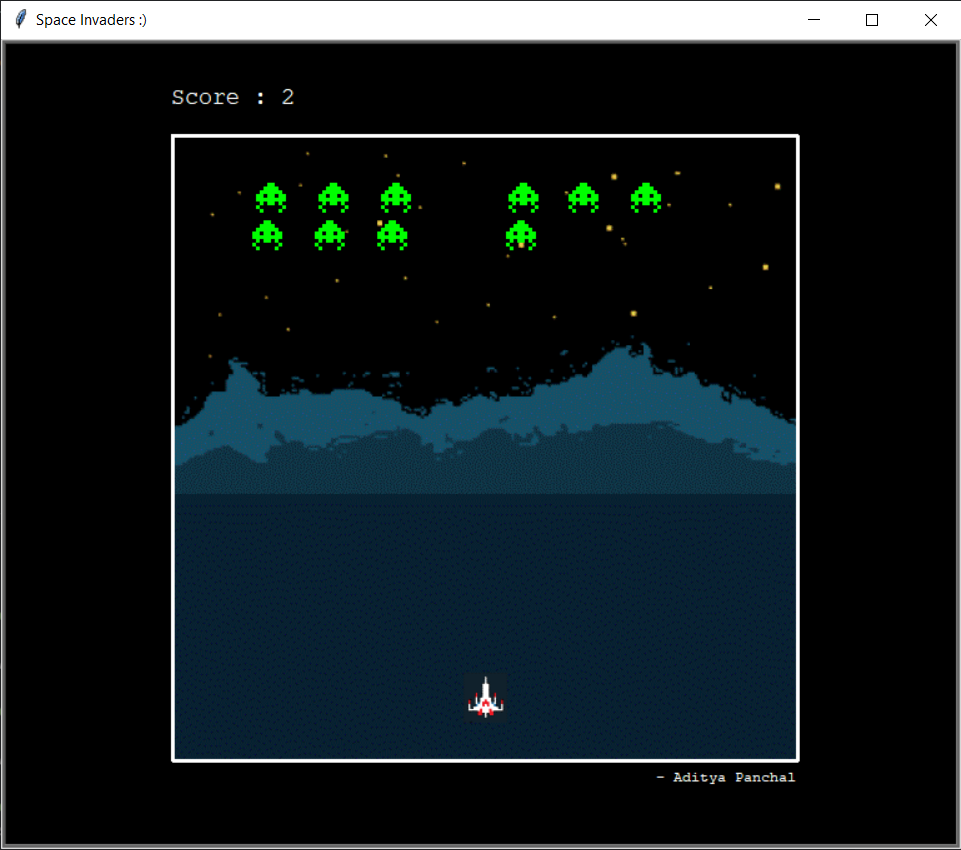This screenshot has height=850, width=961.
Task: Minimize the Space Invaders window
Action: (x=814, y=20)
